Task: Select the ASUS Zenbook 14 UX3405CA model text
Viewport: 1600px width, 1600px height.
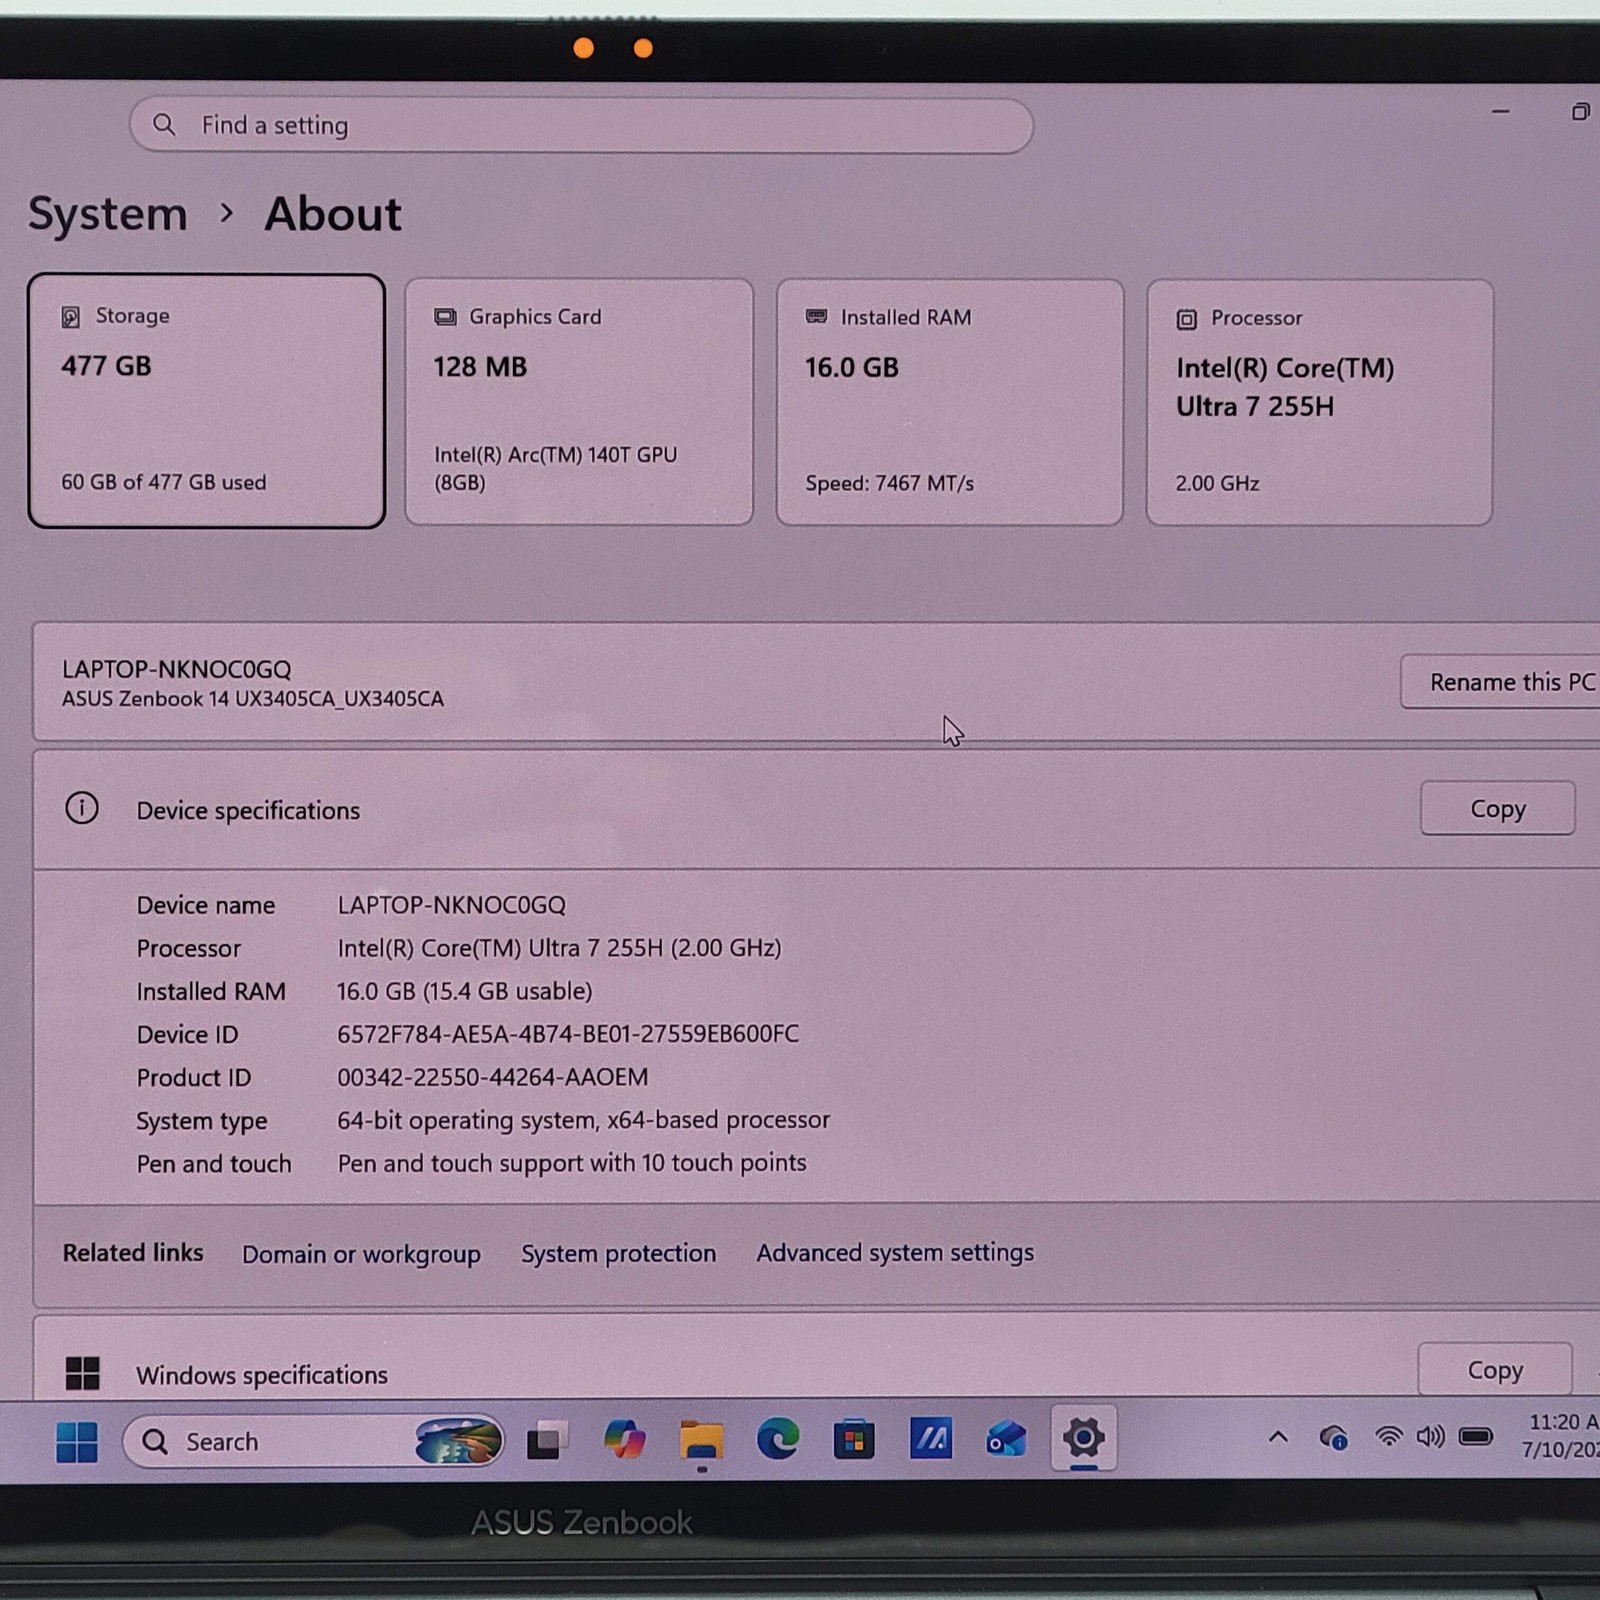Action: pyautogui.click(x=253, y=699)
